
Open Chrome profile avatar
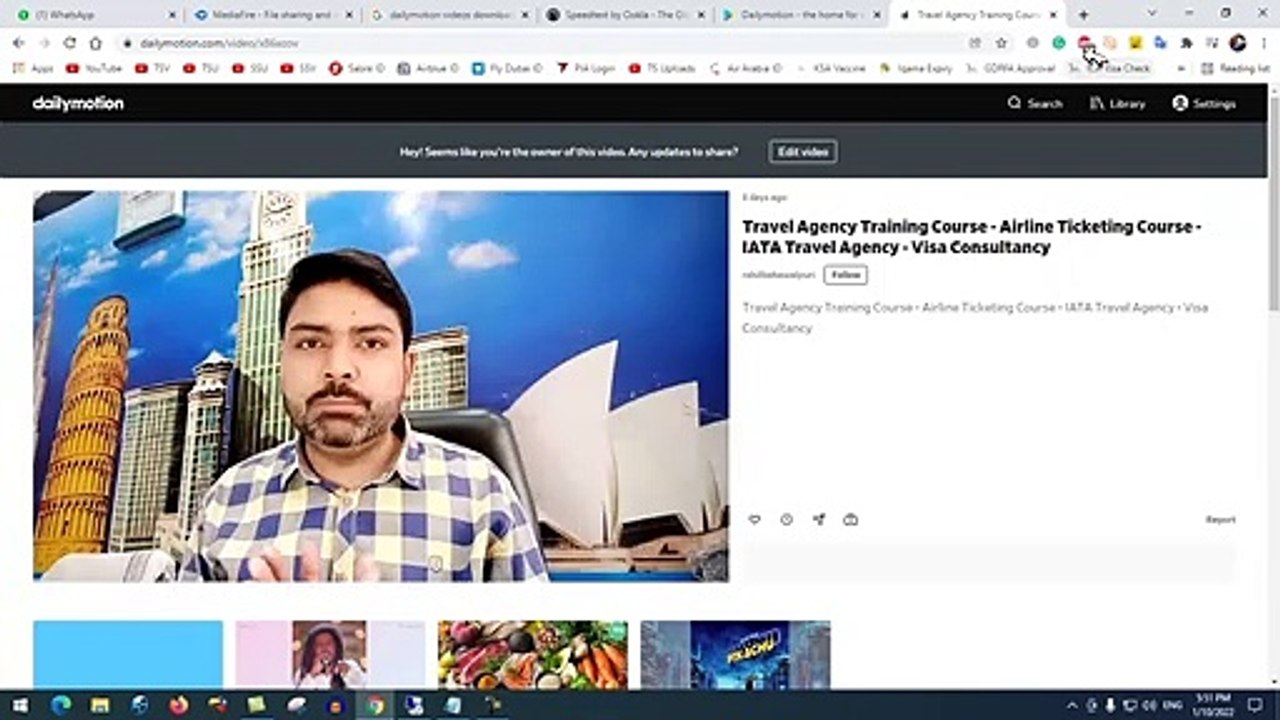coord(1238,43)
